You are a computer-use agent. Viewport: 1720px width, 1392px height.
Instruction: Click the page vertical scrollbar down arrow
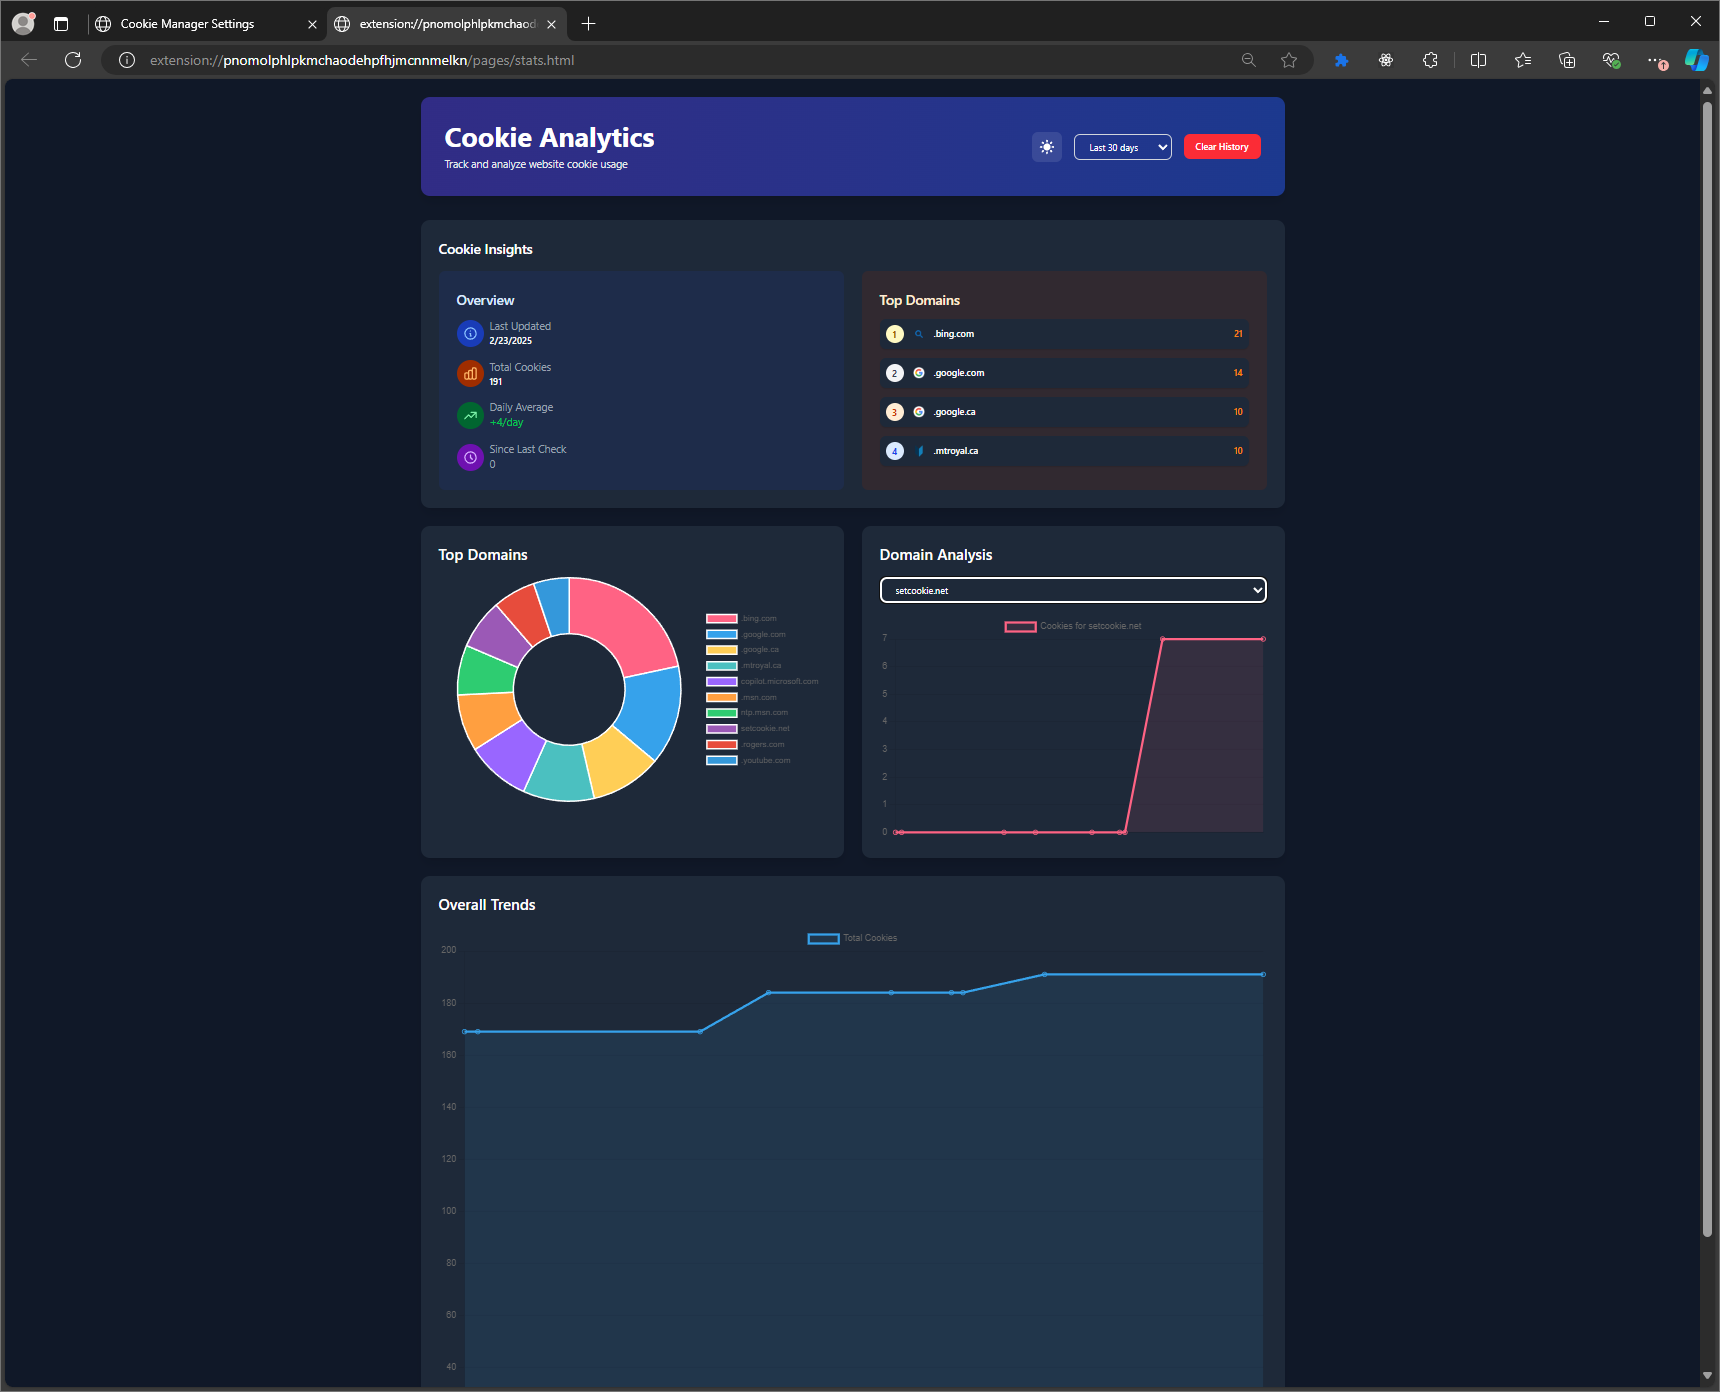(x=1707, y=1377)
